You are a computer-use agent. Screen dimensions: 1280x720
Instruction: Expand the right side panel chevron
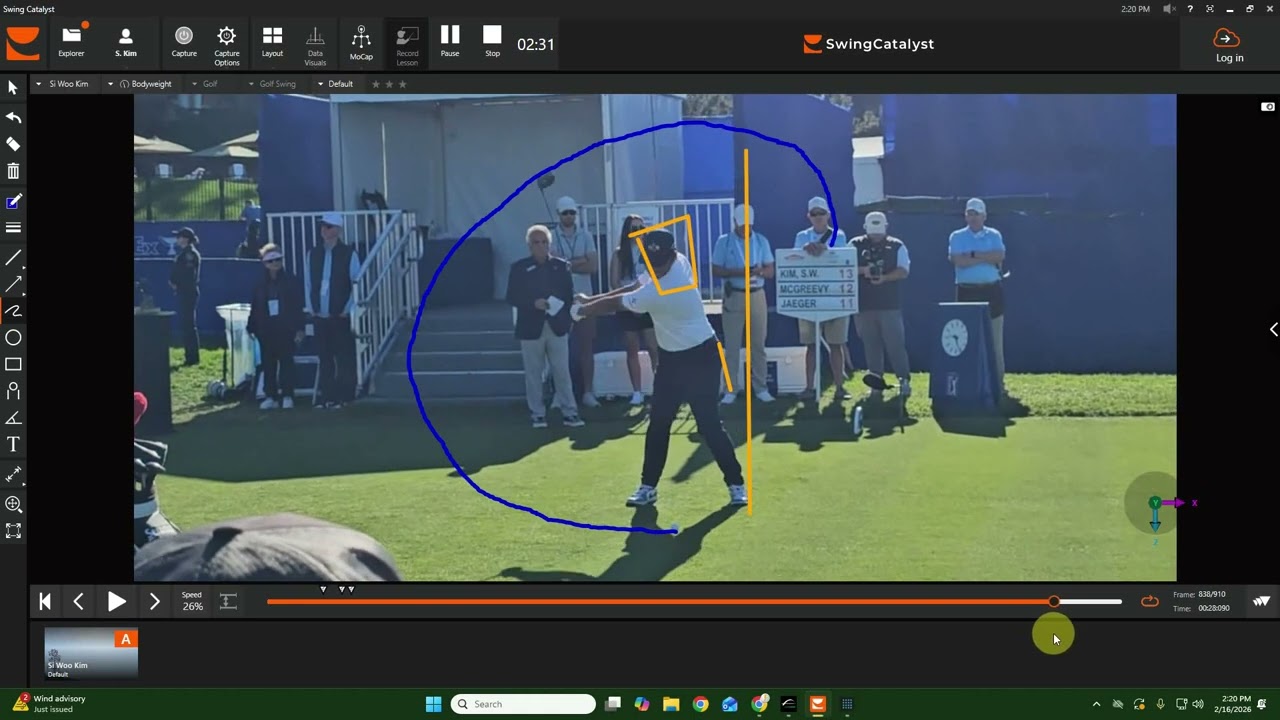click(x=1273, y=330)
